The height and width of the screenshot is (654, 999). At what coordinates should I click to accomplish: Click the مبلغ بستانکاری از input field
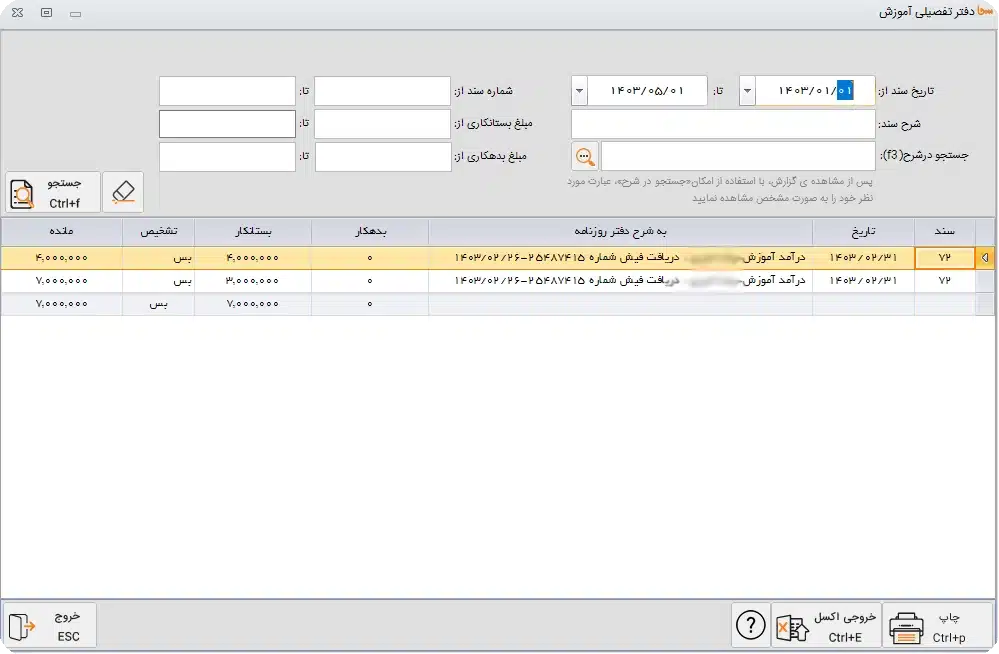(x=382, y=124)
